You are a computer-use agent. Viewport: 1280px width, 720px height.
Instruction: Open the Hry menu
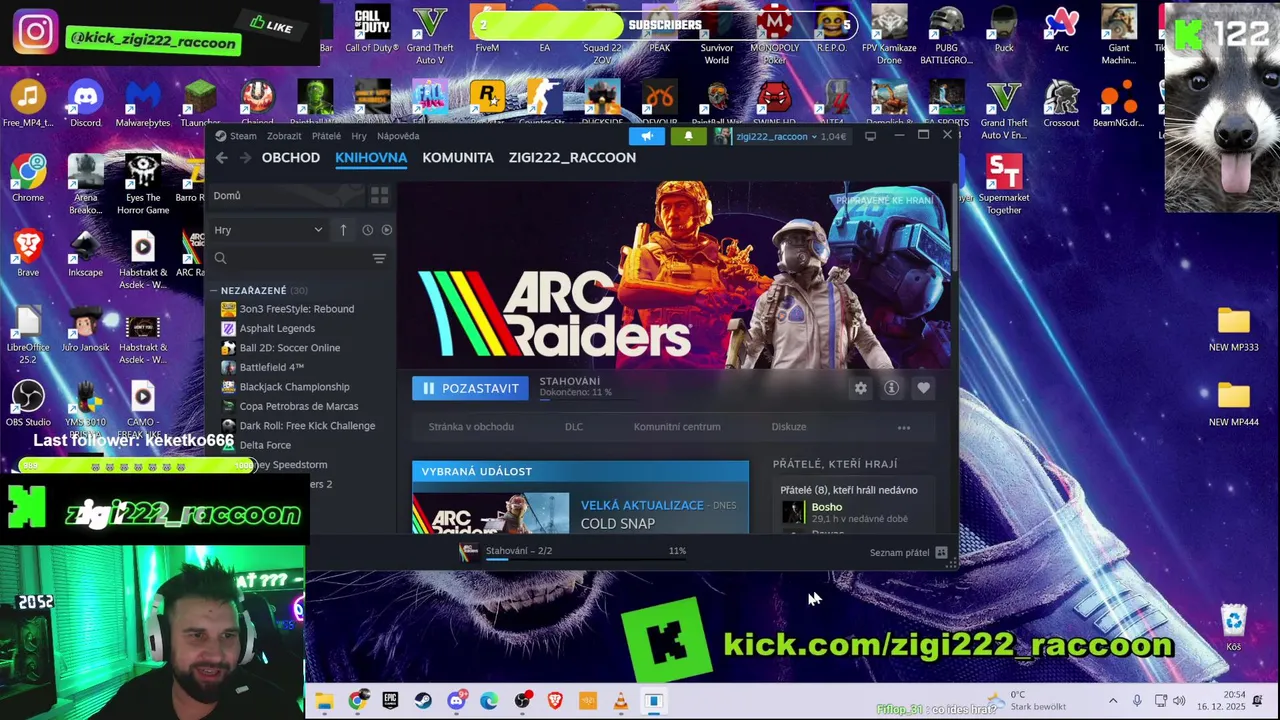click(x=359, y=136)
